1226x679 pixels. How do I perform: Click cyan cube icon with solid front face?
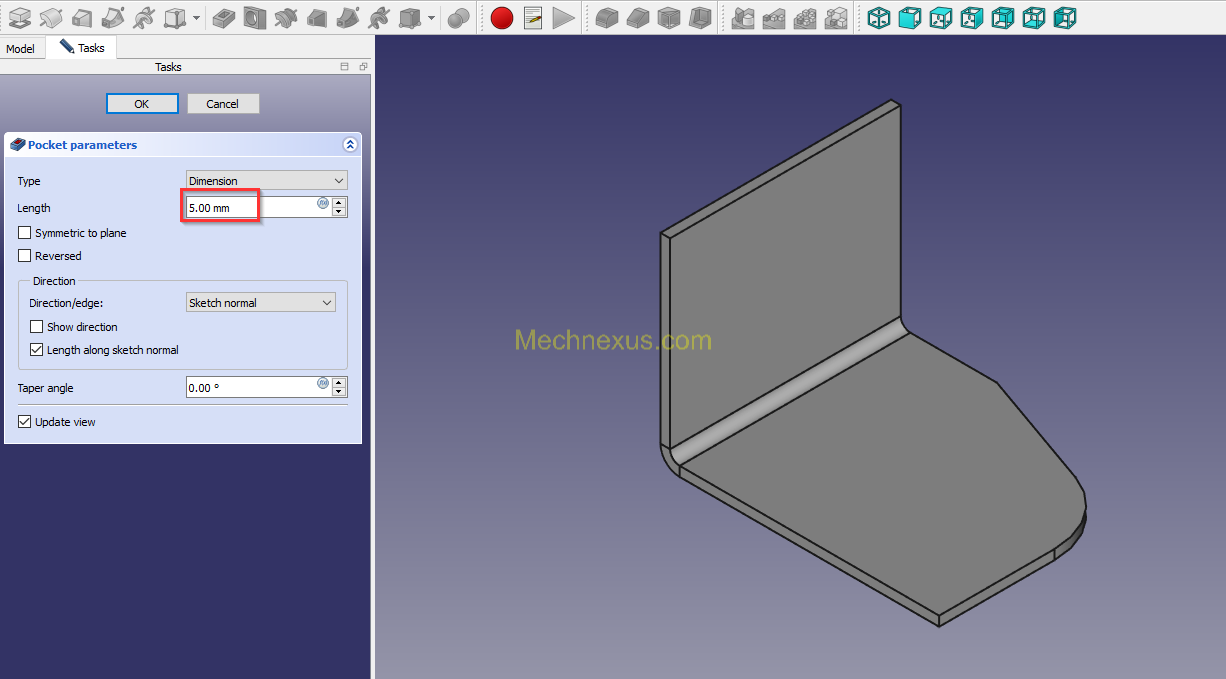coord(910,17)
